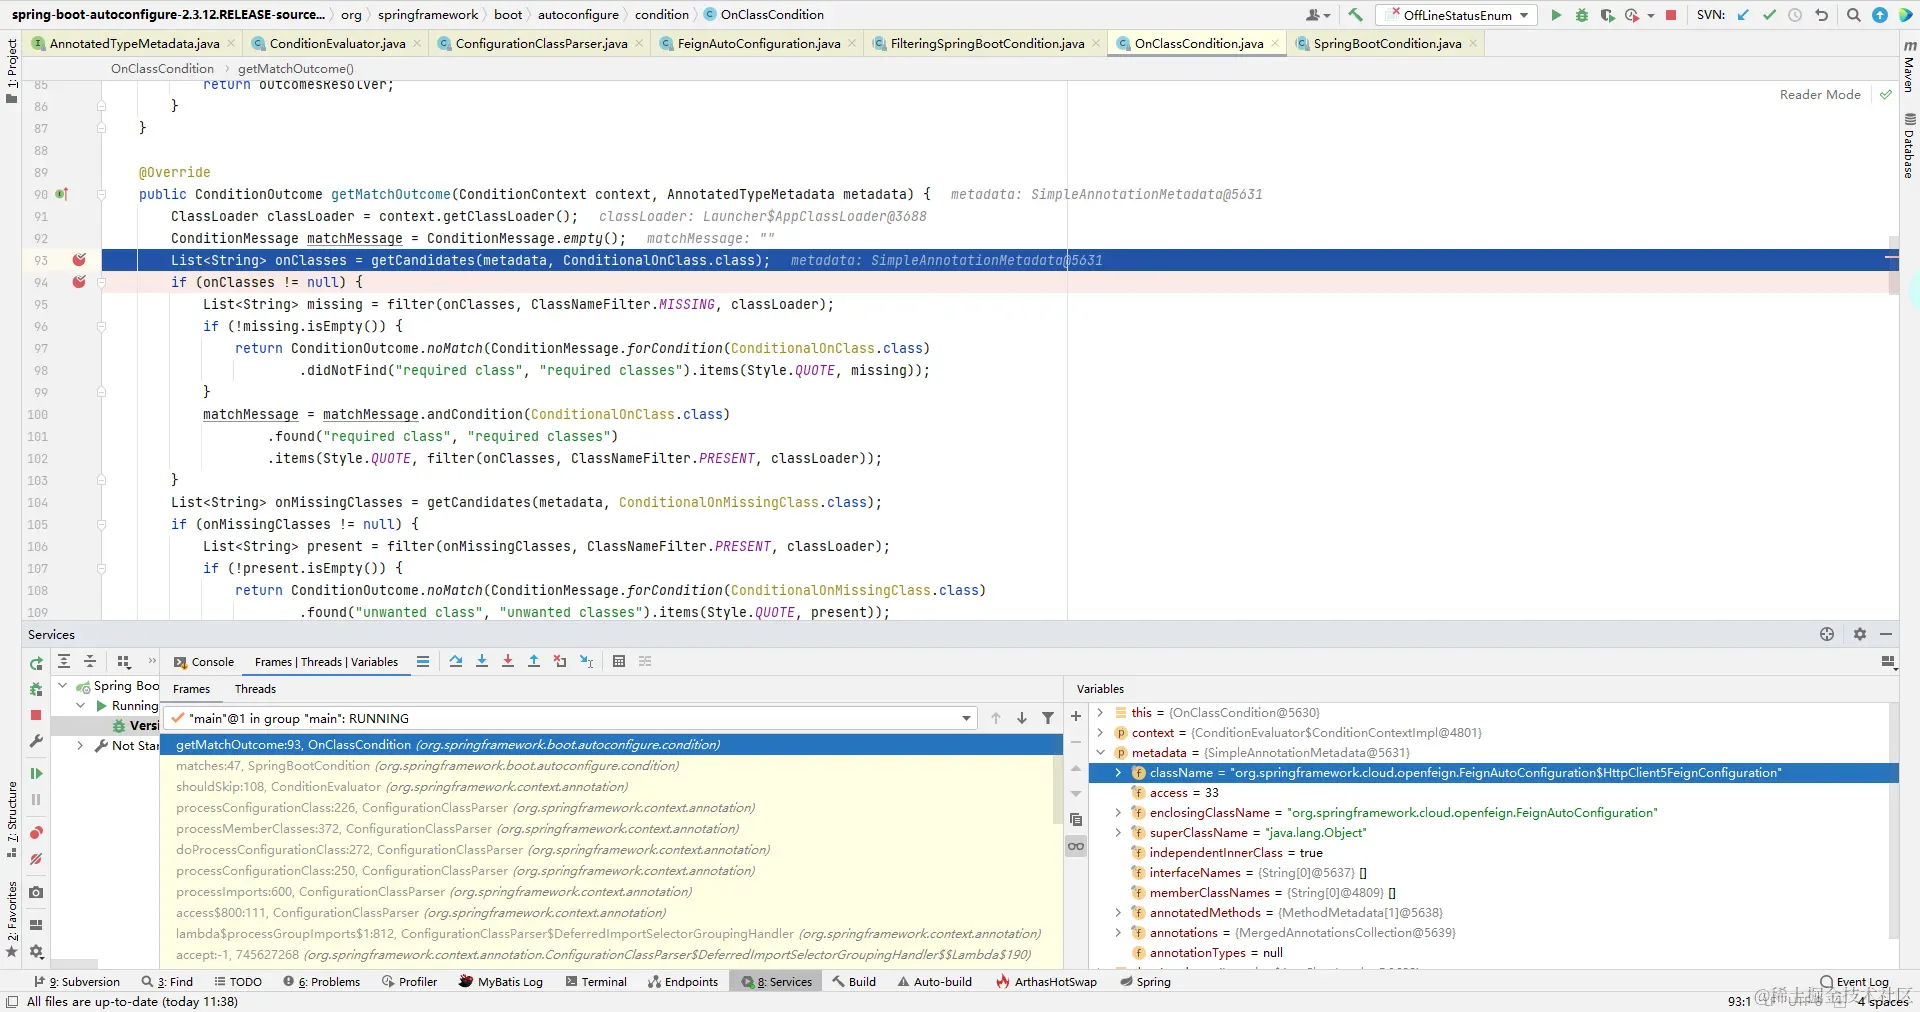Expand the 'context' variable node
1920x1012 pixels.
coord(1100,733)
